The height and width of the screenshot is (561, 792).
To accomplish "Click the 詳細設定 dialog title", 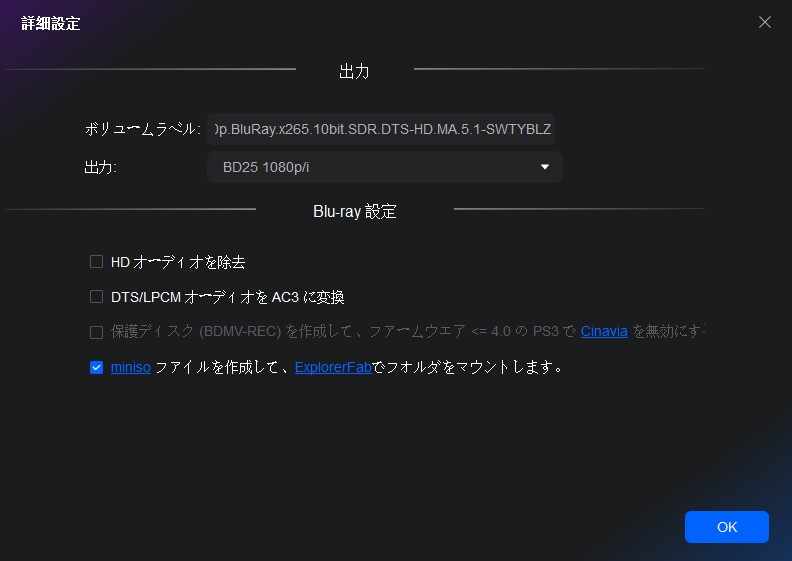I will point(51,23).
